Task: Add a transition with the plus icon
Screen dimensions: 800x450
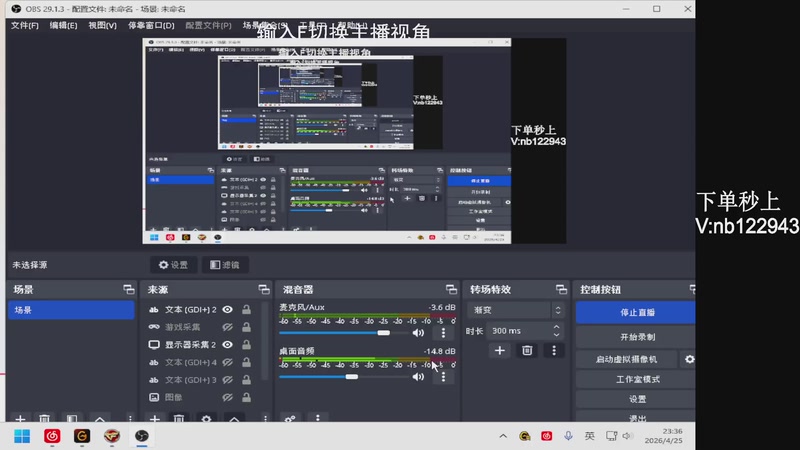Action: [499, 351]
